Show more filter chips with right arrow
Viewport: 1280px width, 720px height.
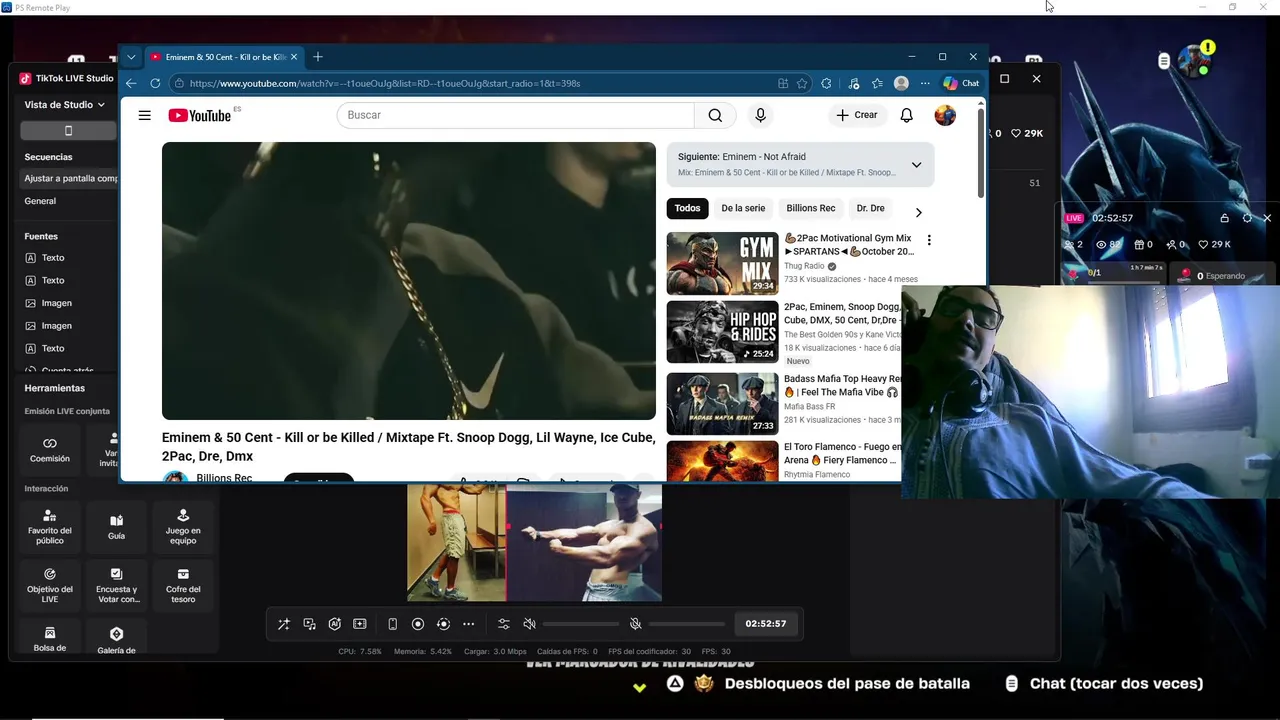pyautogui.click(x=918, y=212)
